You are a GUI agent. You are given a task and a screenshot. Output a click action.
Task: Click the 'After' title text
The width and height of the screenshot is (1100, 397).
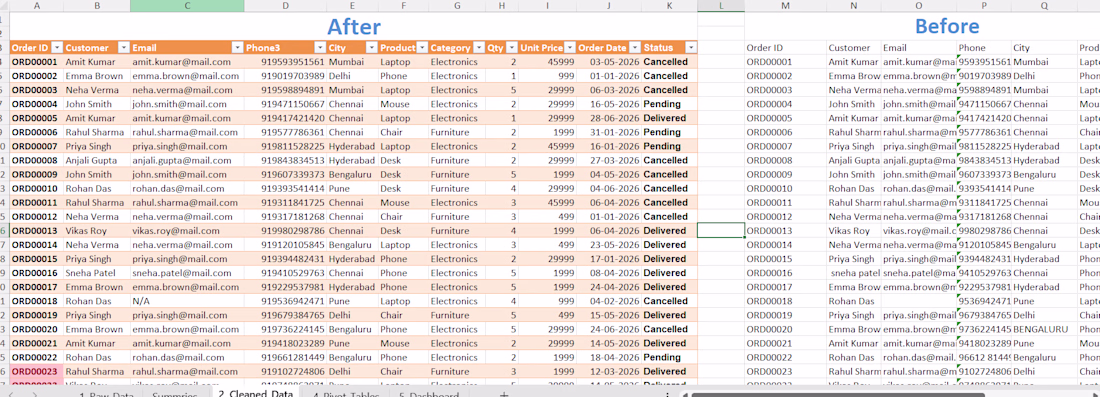354,26
